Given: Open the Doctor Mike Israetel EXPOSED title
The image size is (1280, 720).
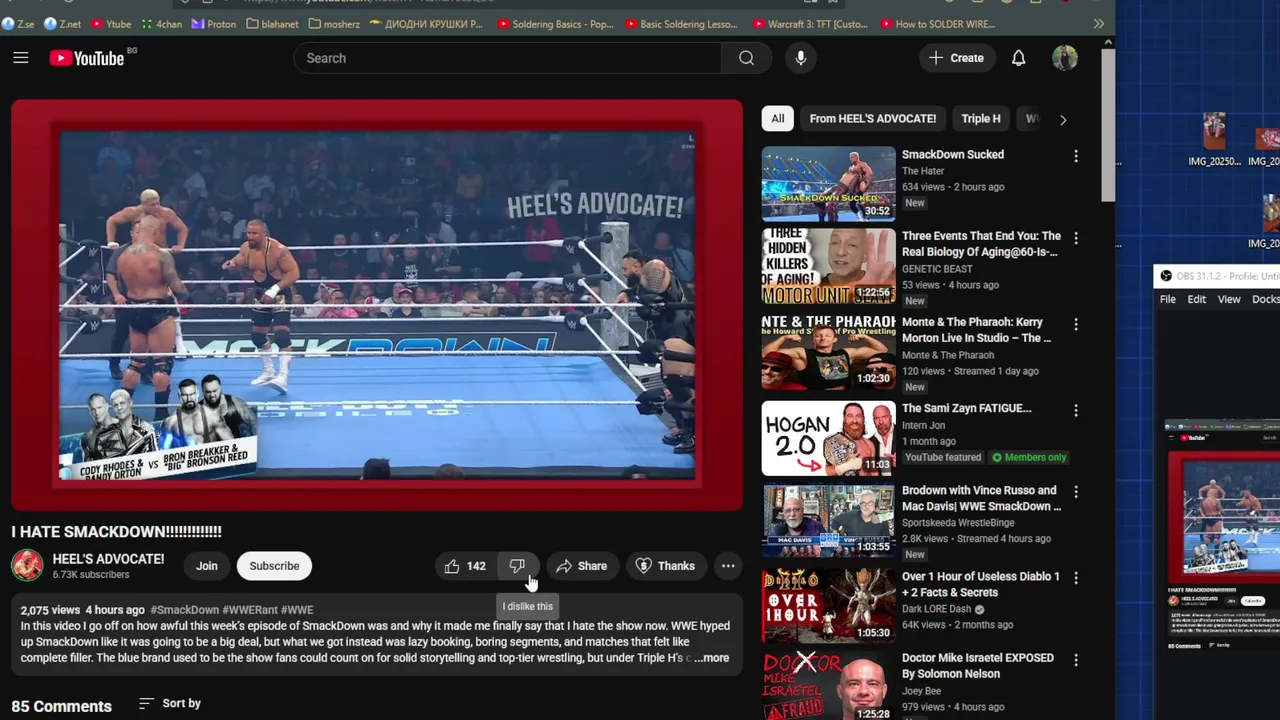Looking at the screenshot, I should tap(978, 666).
